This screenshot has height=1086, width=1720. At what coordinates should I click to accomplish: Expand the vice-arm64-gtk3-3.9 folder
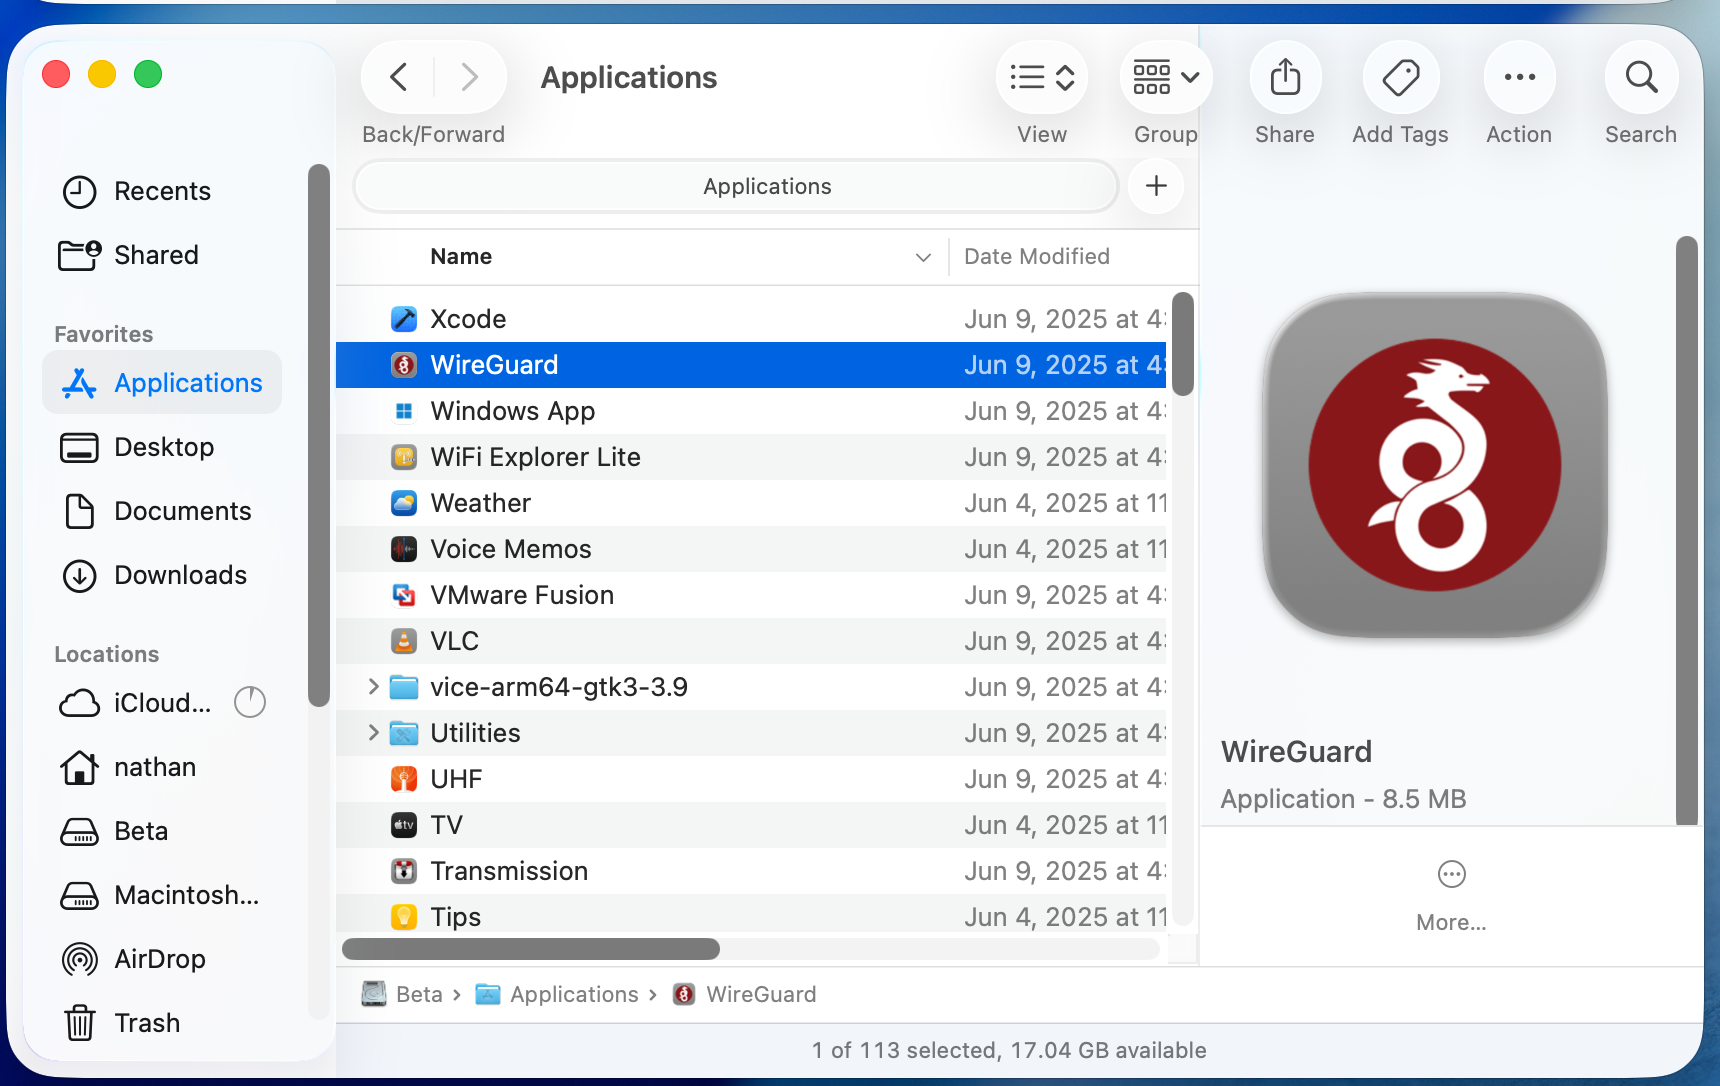click(373, 687)
